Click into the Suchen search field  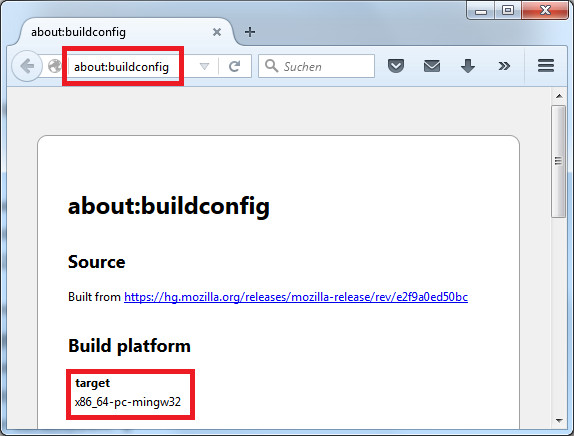(x=316, y=66)
